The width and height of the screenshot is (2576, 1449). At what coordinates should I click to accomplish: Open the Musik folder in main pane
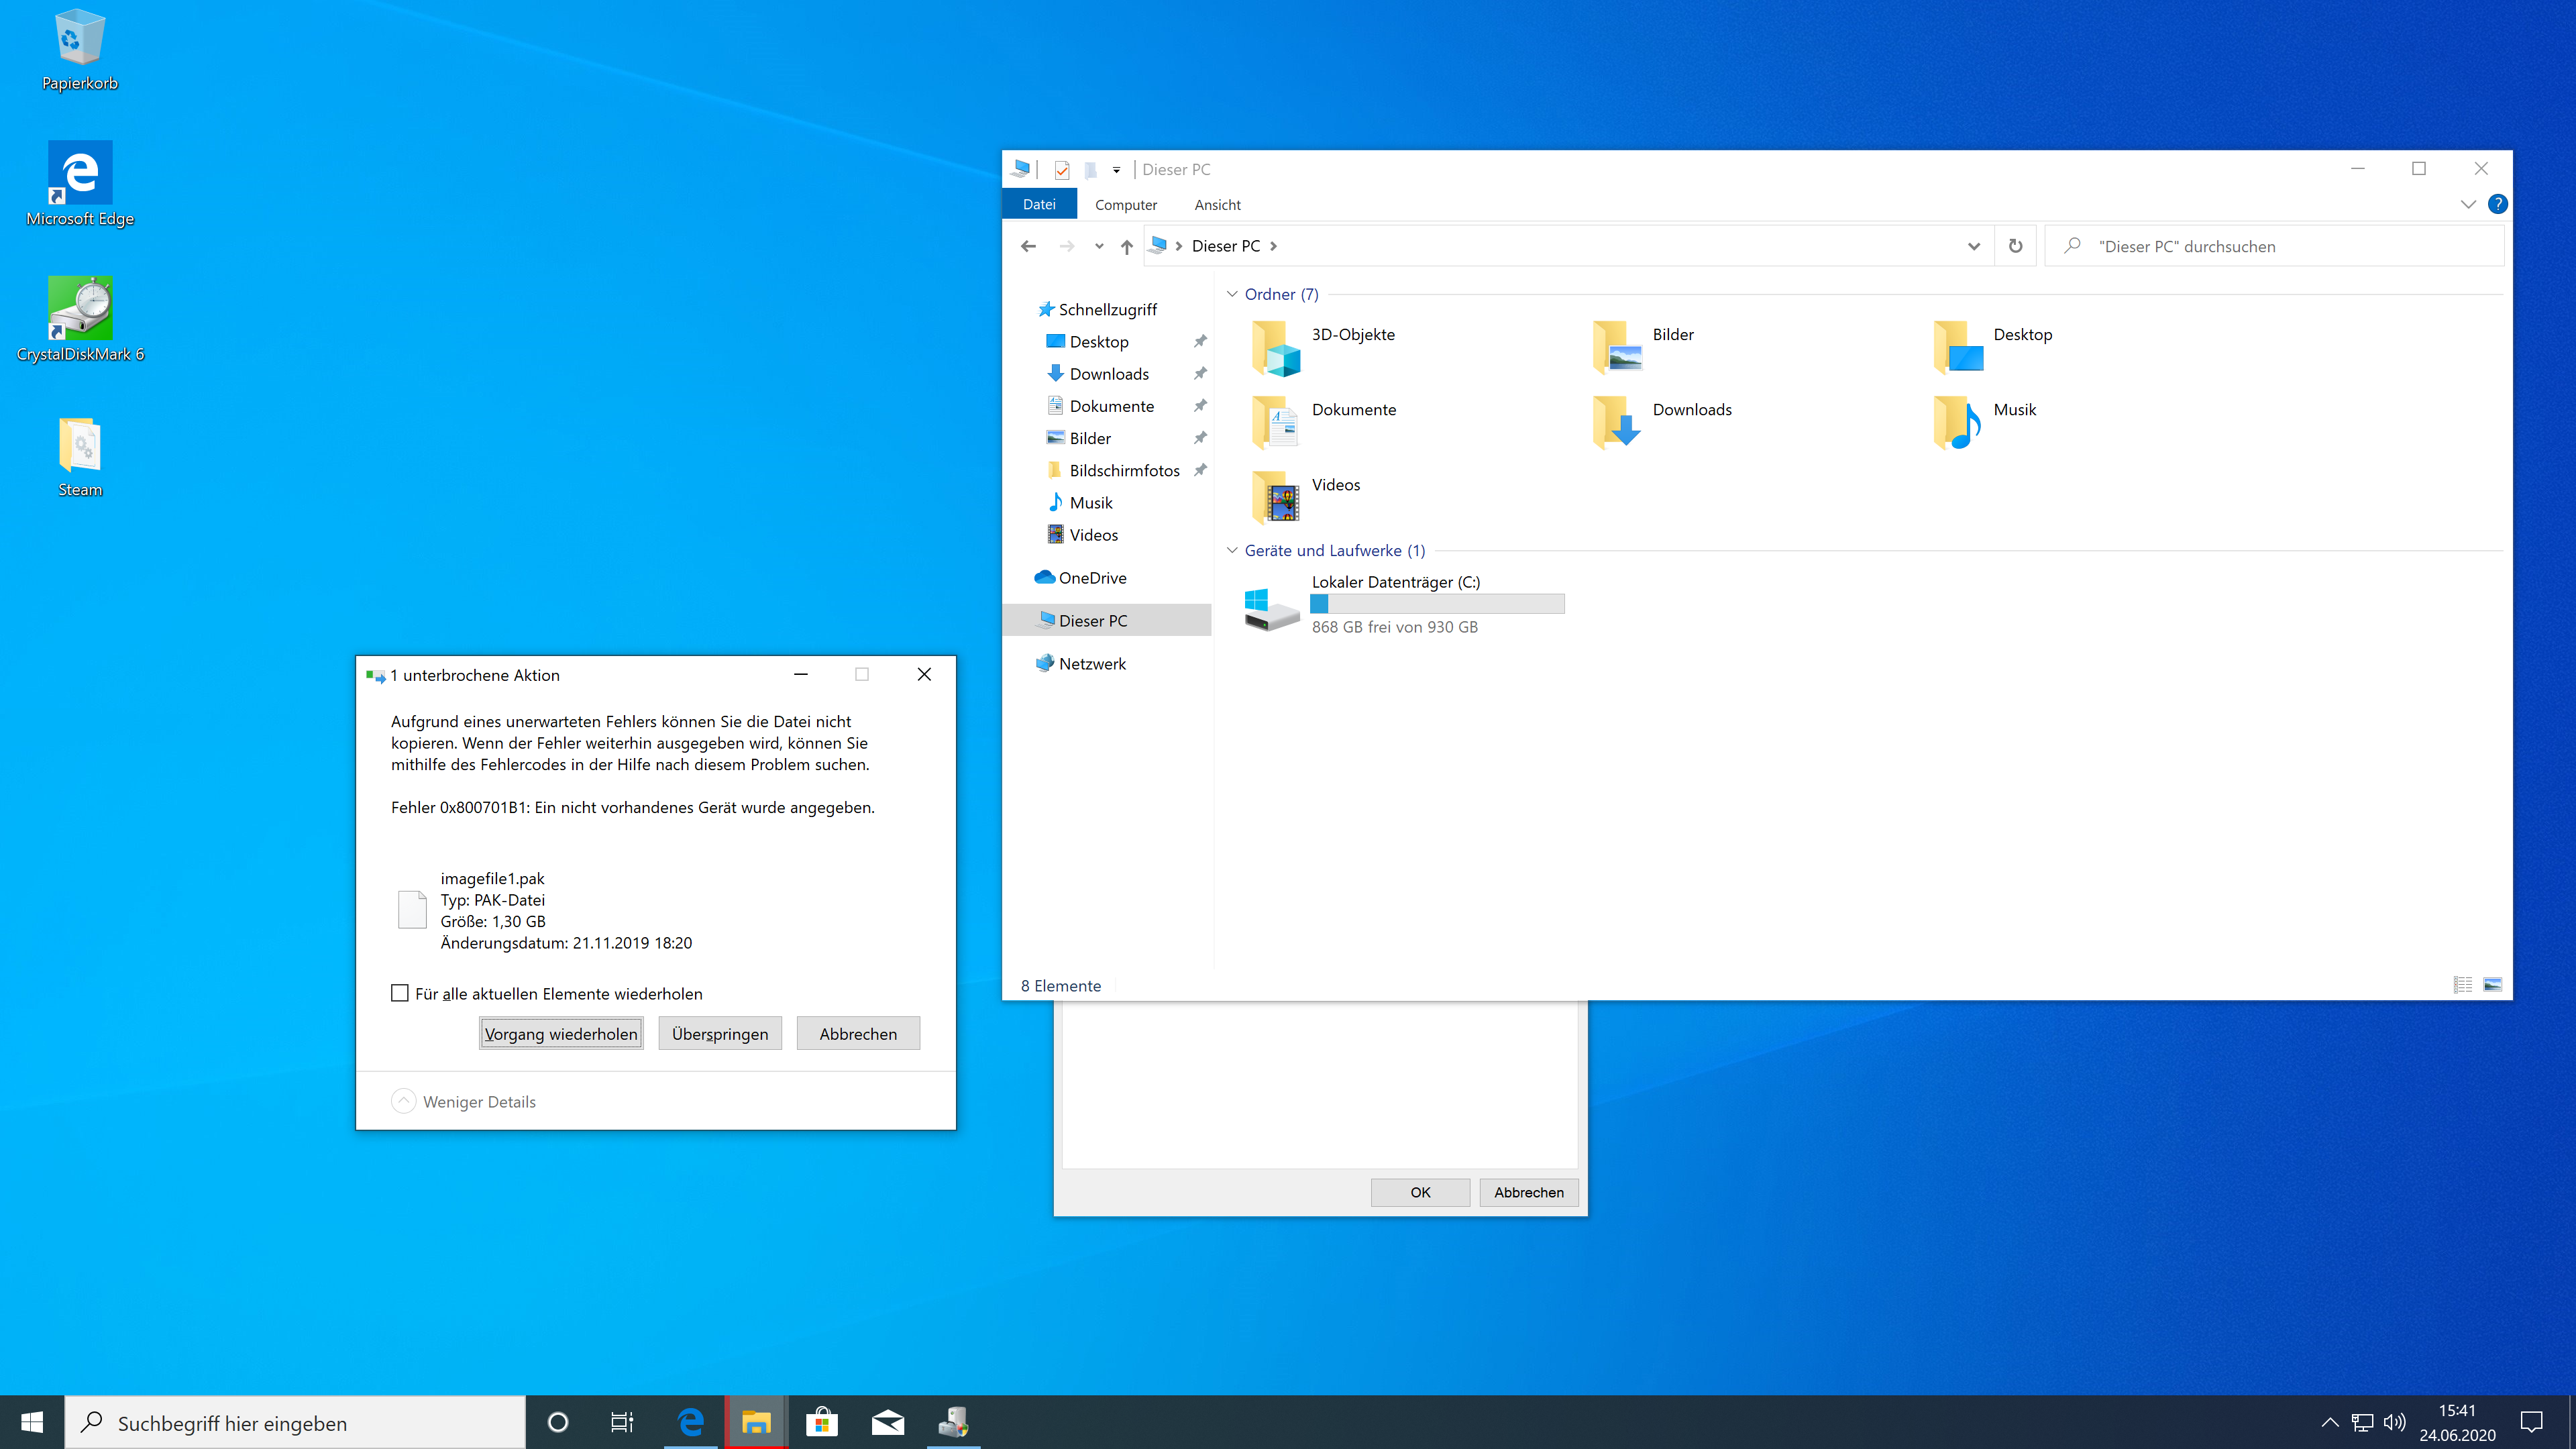click(x=1984, y=422)
